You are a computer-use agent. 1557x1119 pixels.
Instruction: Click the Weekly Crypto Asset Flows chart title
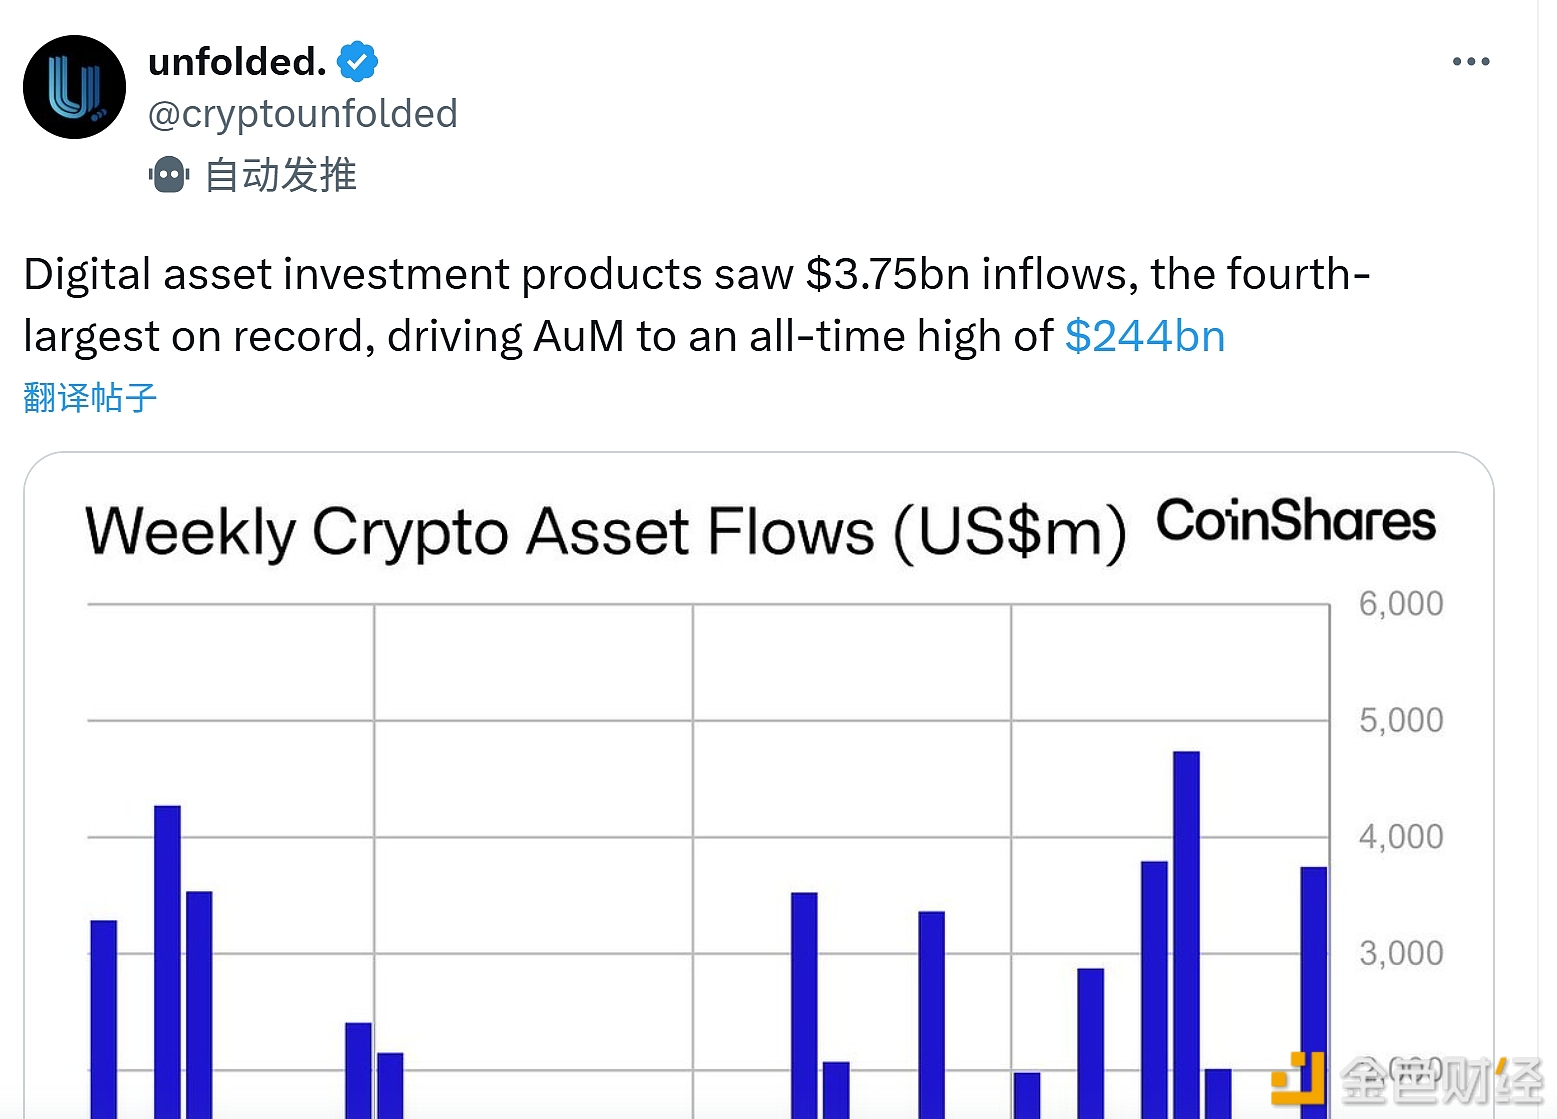pos(605,531)
